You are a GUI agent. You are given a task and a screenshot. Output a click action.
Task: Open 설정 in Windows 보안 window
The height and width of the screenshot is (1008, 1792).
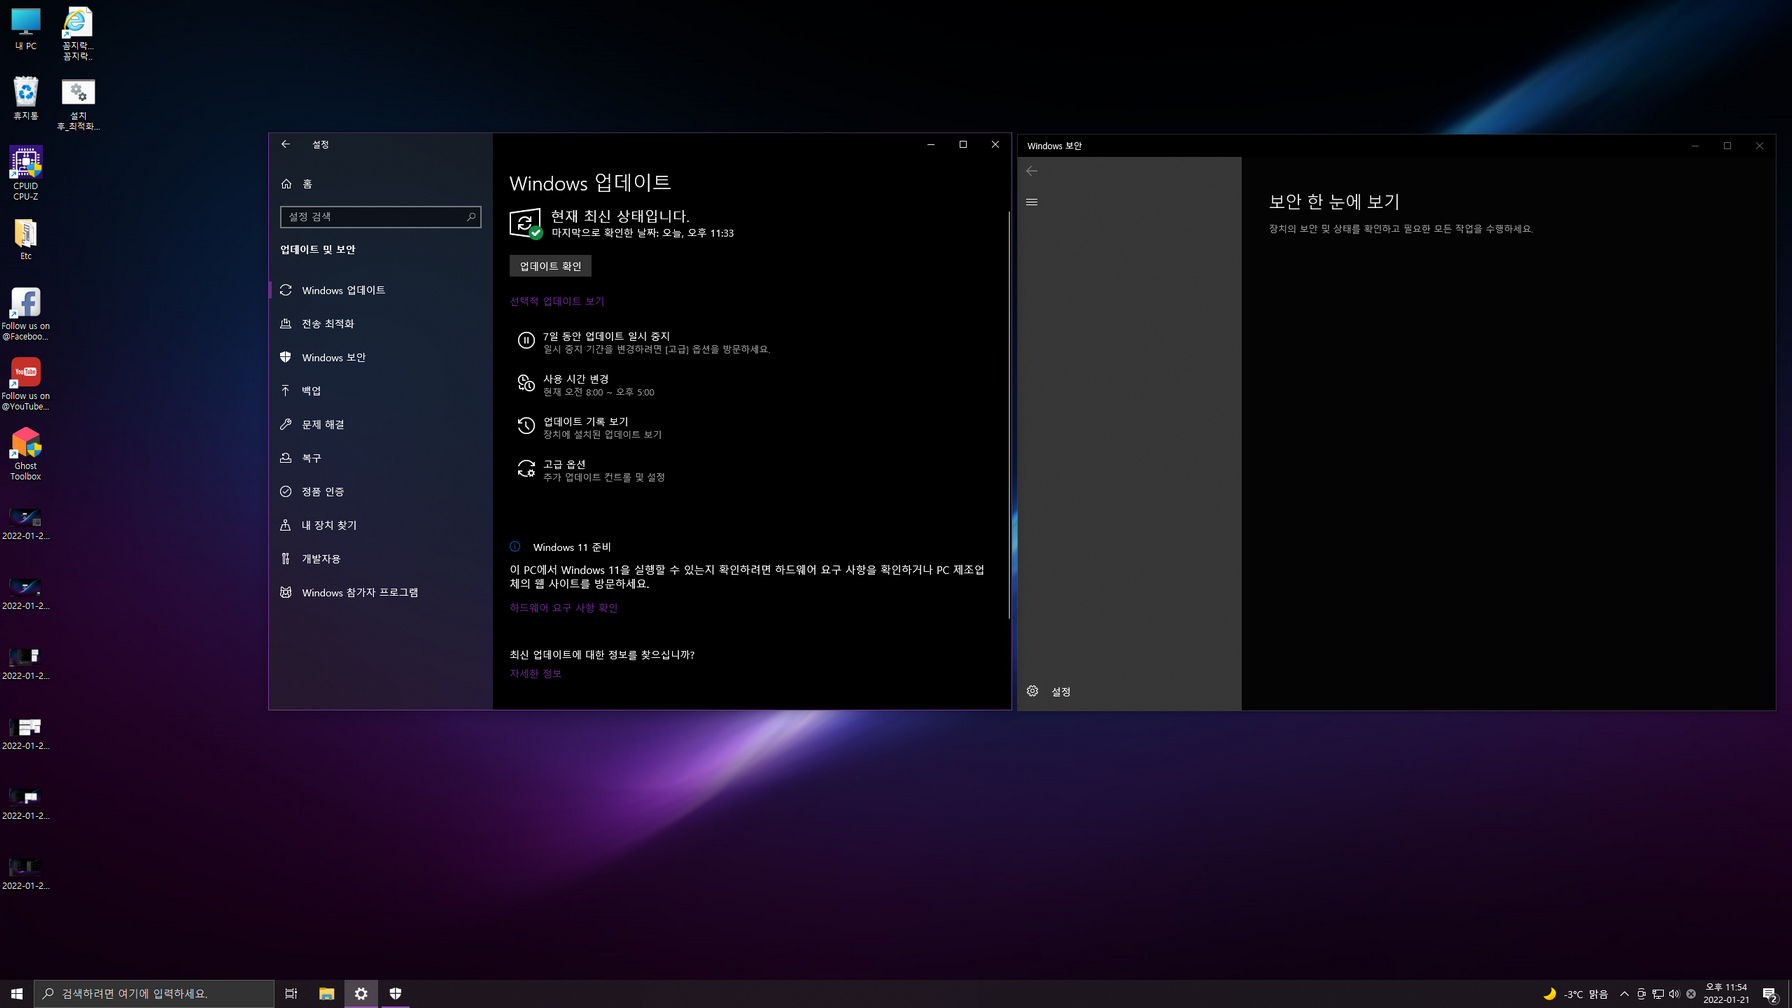tap(1129, 692)
